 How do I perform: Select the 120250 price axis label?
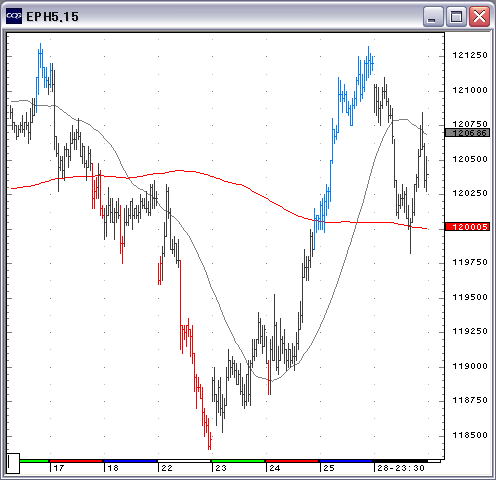470,193
